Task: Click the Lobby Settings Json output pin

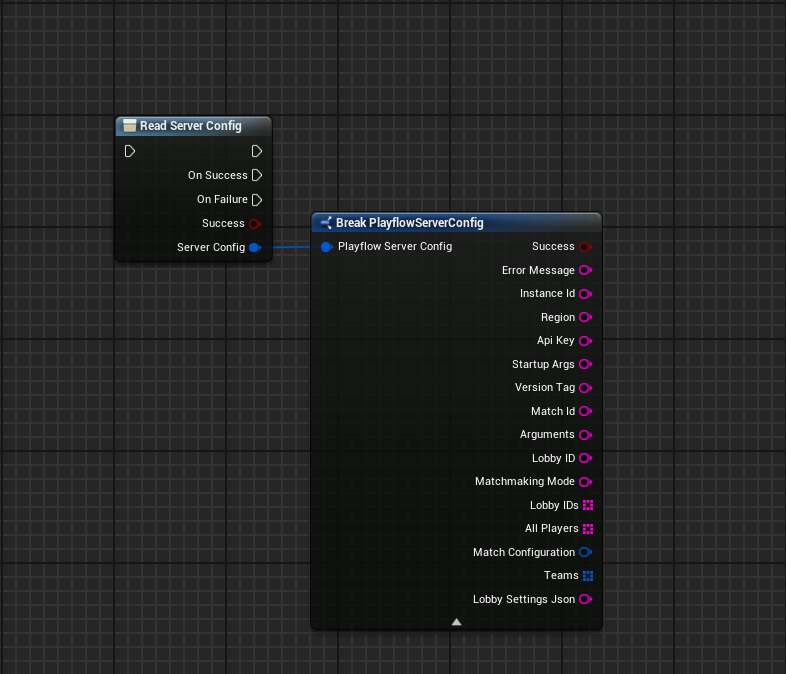Action: [586, 599]
